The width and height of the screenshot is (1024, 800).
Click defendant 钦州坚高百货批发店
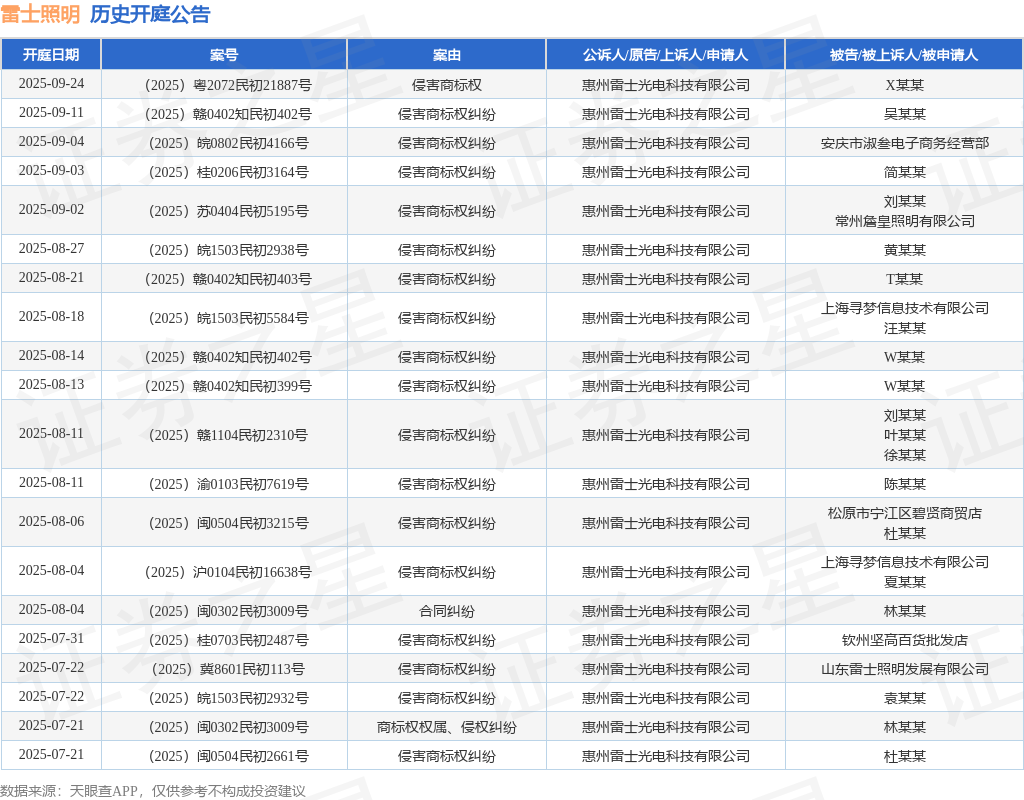[x=904, y=640]
